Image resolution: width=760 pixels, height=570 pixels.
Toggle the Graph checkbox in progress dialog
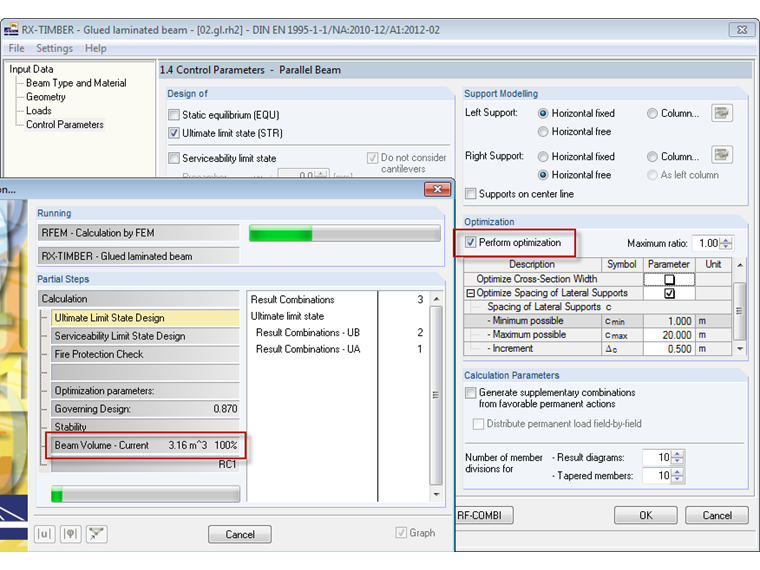coord(401,533)
